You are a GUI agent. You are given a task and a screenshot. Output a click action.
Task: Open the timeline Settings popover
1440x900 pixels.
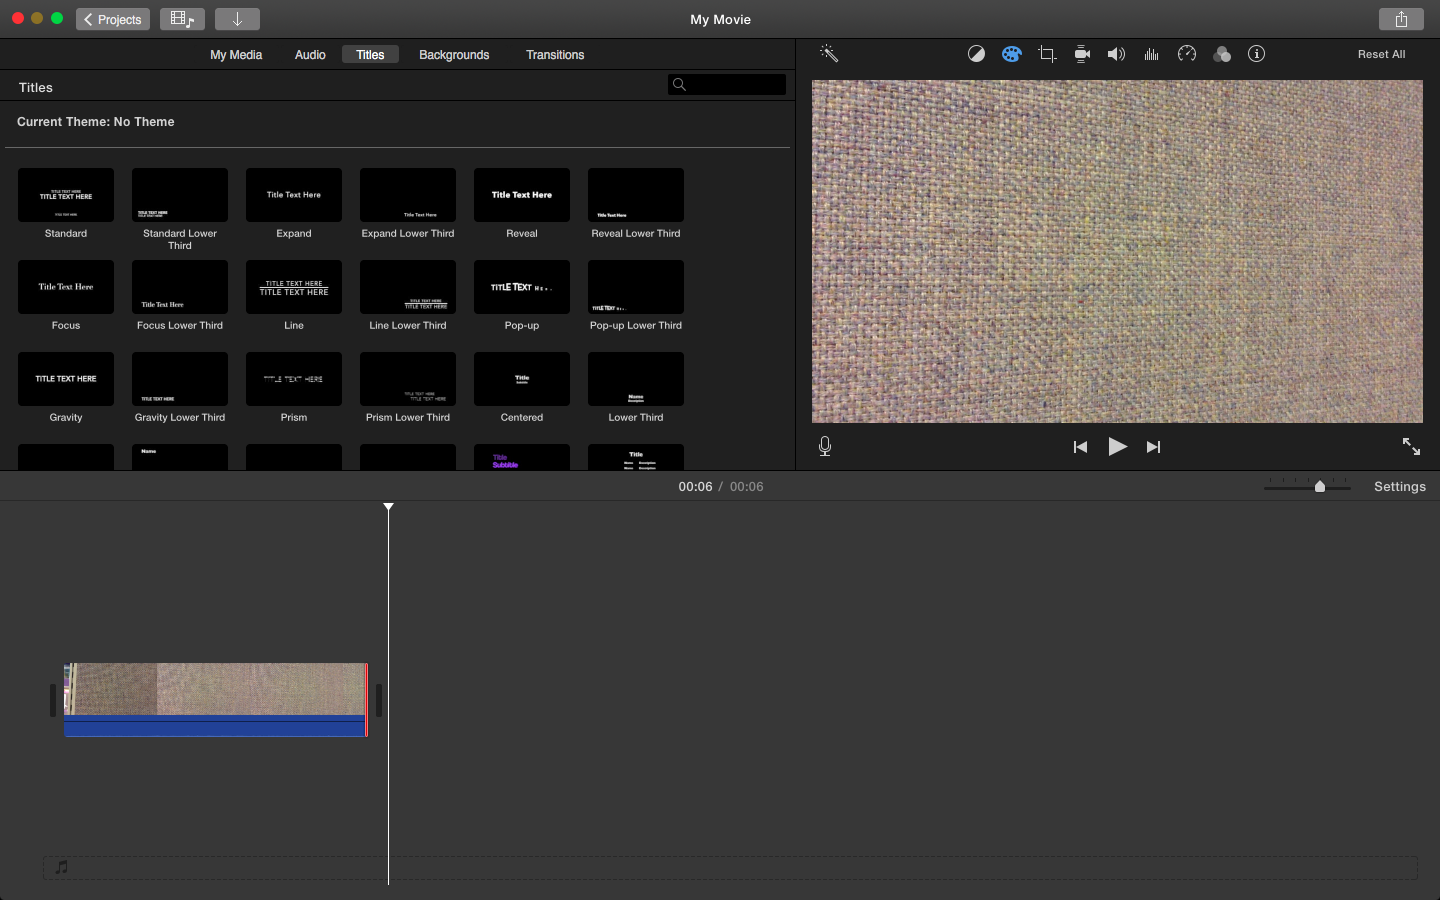(x=1399, y=487)
